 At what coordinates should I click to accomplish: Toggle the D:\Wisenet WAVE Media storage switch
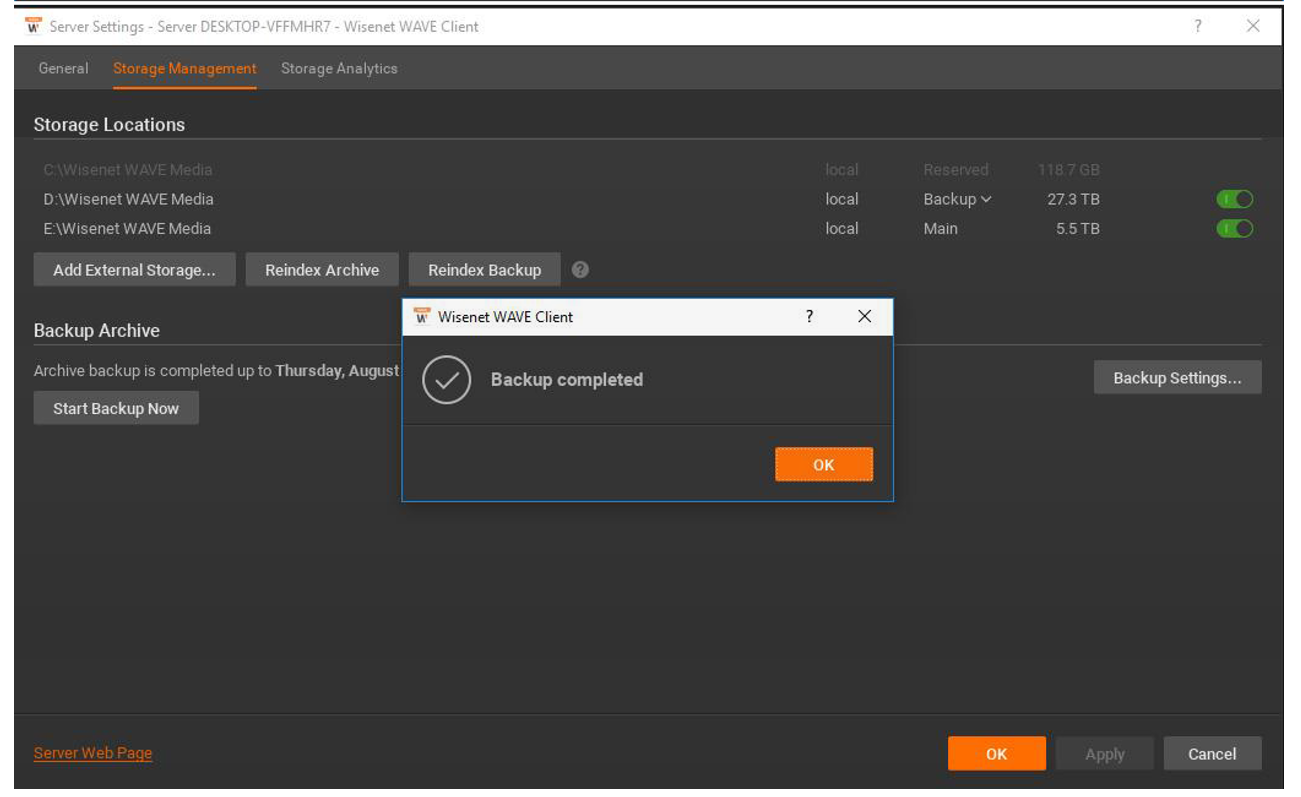1235,199
